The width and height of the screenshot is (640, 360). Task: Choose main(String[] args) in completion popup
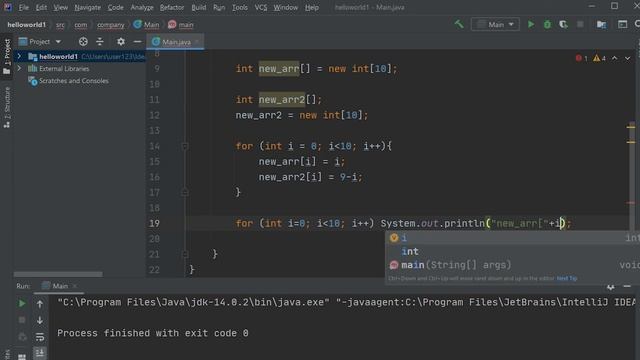[513, 265]
